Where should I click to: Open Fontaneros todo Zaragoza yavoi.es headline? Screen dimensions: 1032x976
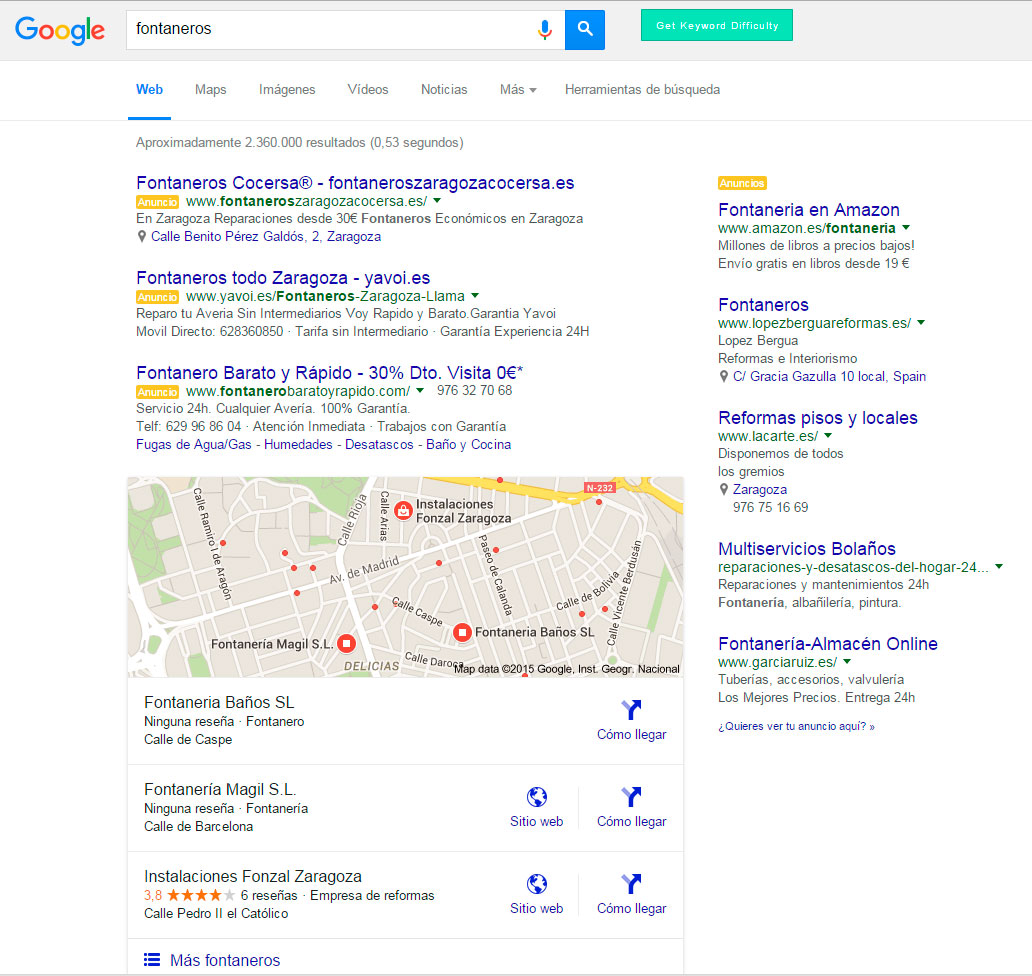coord(283,278)
